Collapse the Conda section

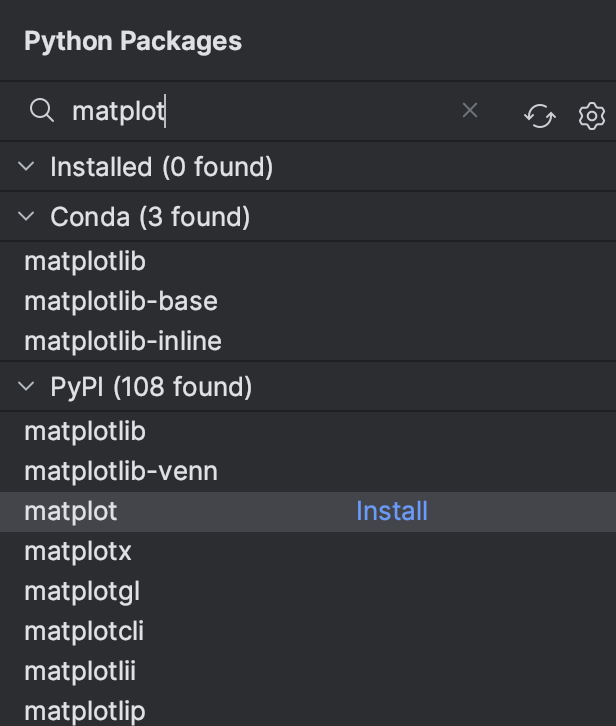[x=27, y=217]
